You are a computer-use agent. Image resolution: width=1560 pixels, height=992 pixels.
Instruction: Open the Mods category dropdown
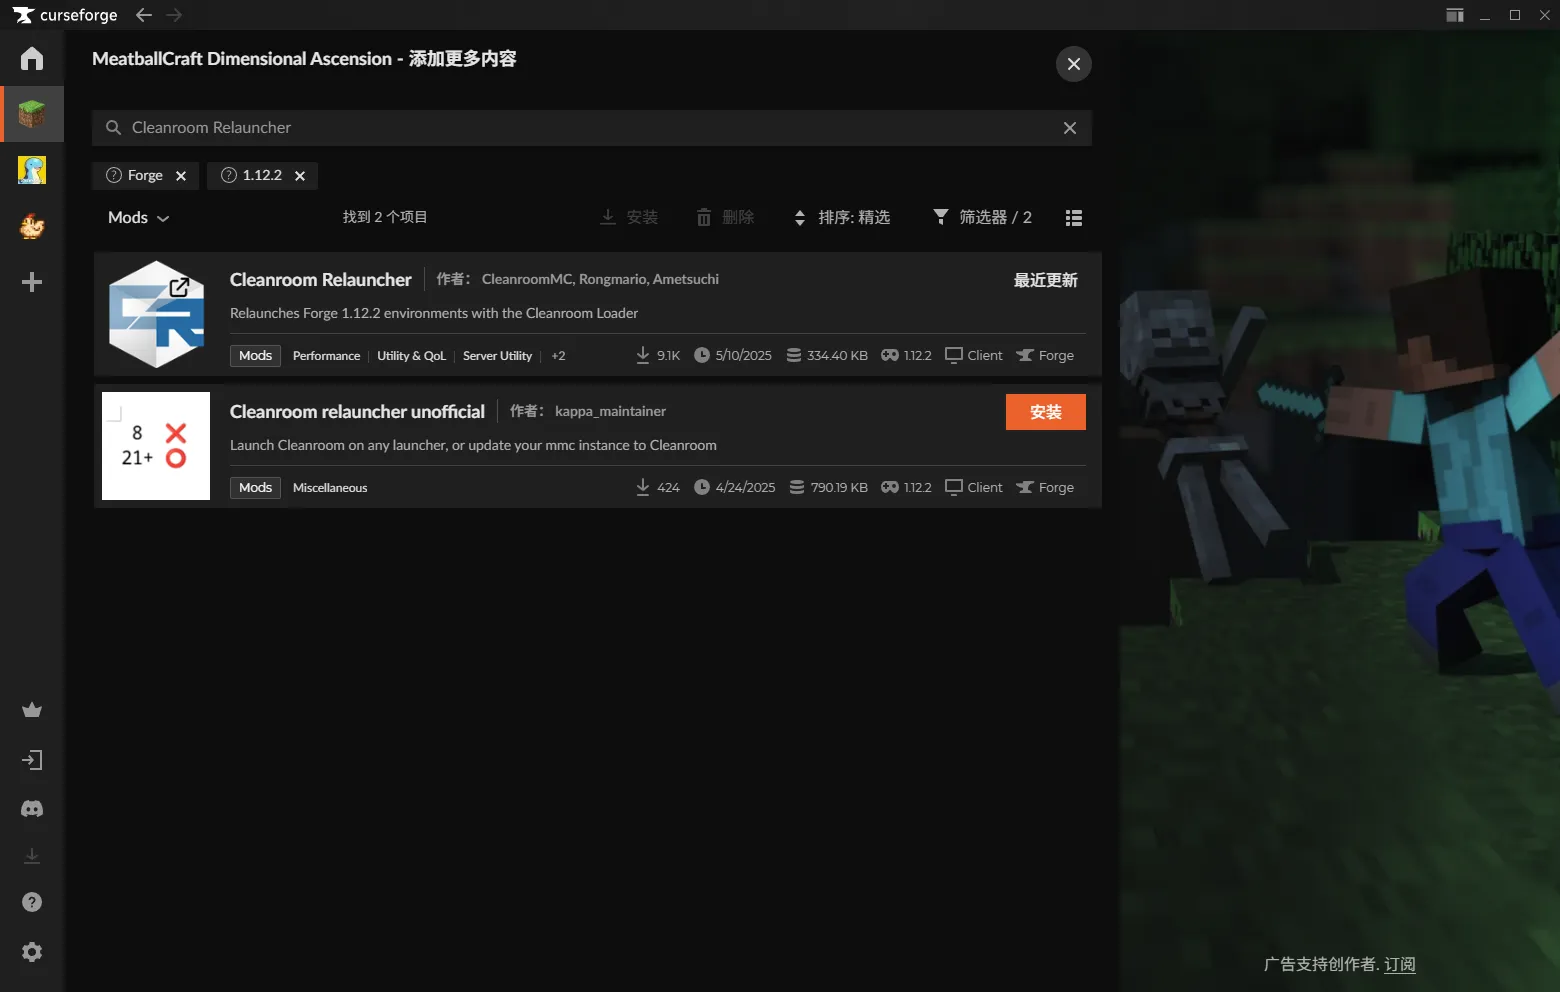pyautogui.click(x=138, y=218)
